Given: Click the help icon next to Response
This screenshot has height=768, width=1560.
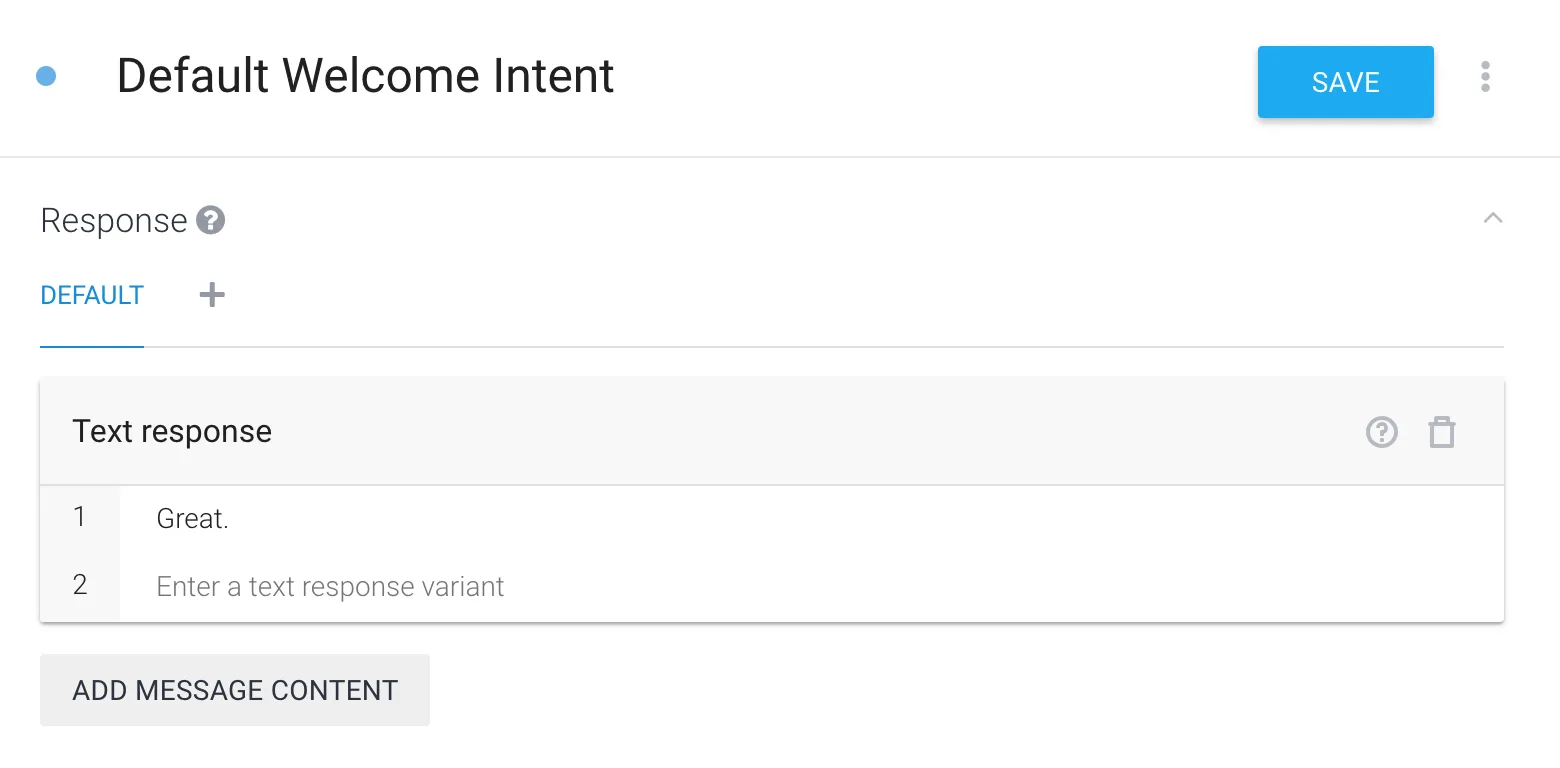Looking at the screenshot, I should (210, 220).
